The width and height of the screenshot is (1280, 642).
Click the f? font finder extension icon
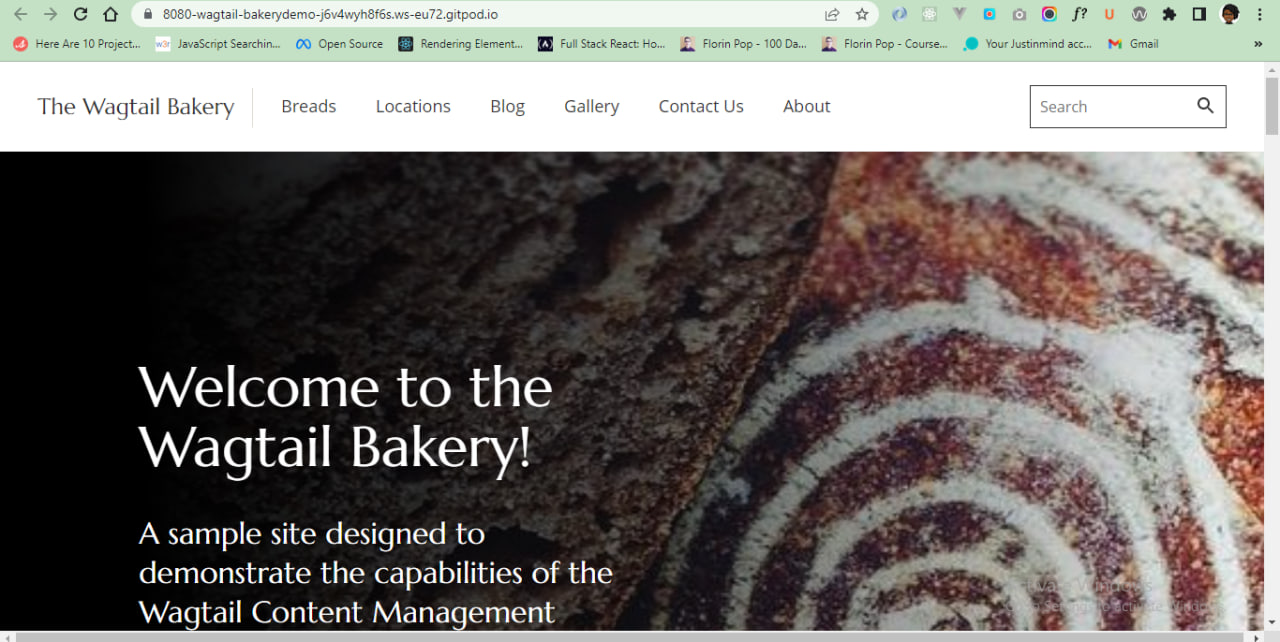pos(1079,15)
